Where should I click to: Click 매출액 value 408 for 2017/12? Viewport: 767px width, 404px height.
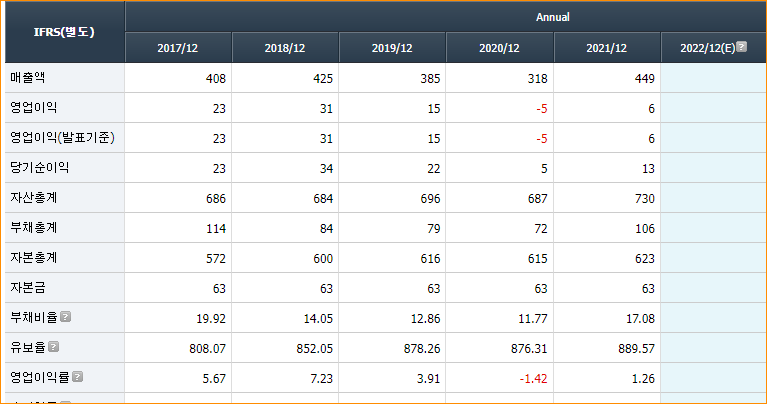click(216, 79)
